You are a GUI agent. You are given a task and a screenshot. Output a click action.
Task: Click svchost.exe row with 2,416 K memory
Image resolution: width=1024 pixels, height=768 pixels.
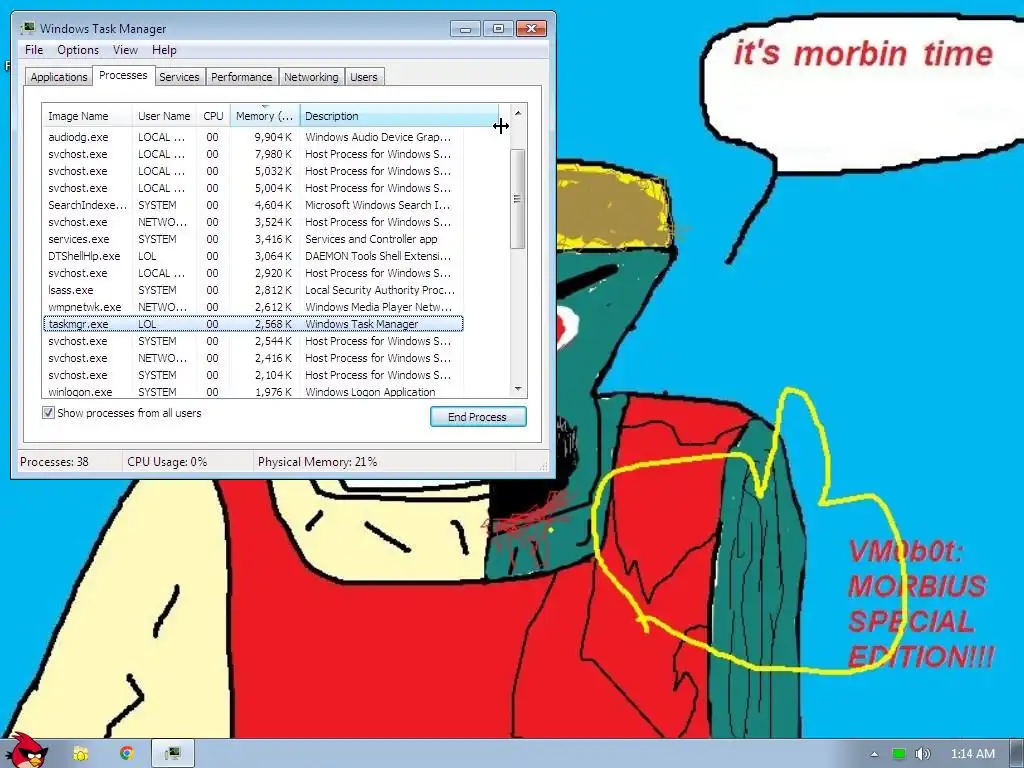[x=253, y=358]
